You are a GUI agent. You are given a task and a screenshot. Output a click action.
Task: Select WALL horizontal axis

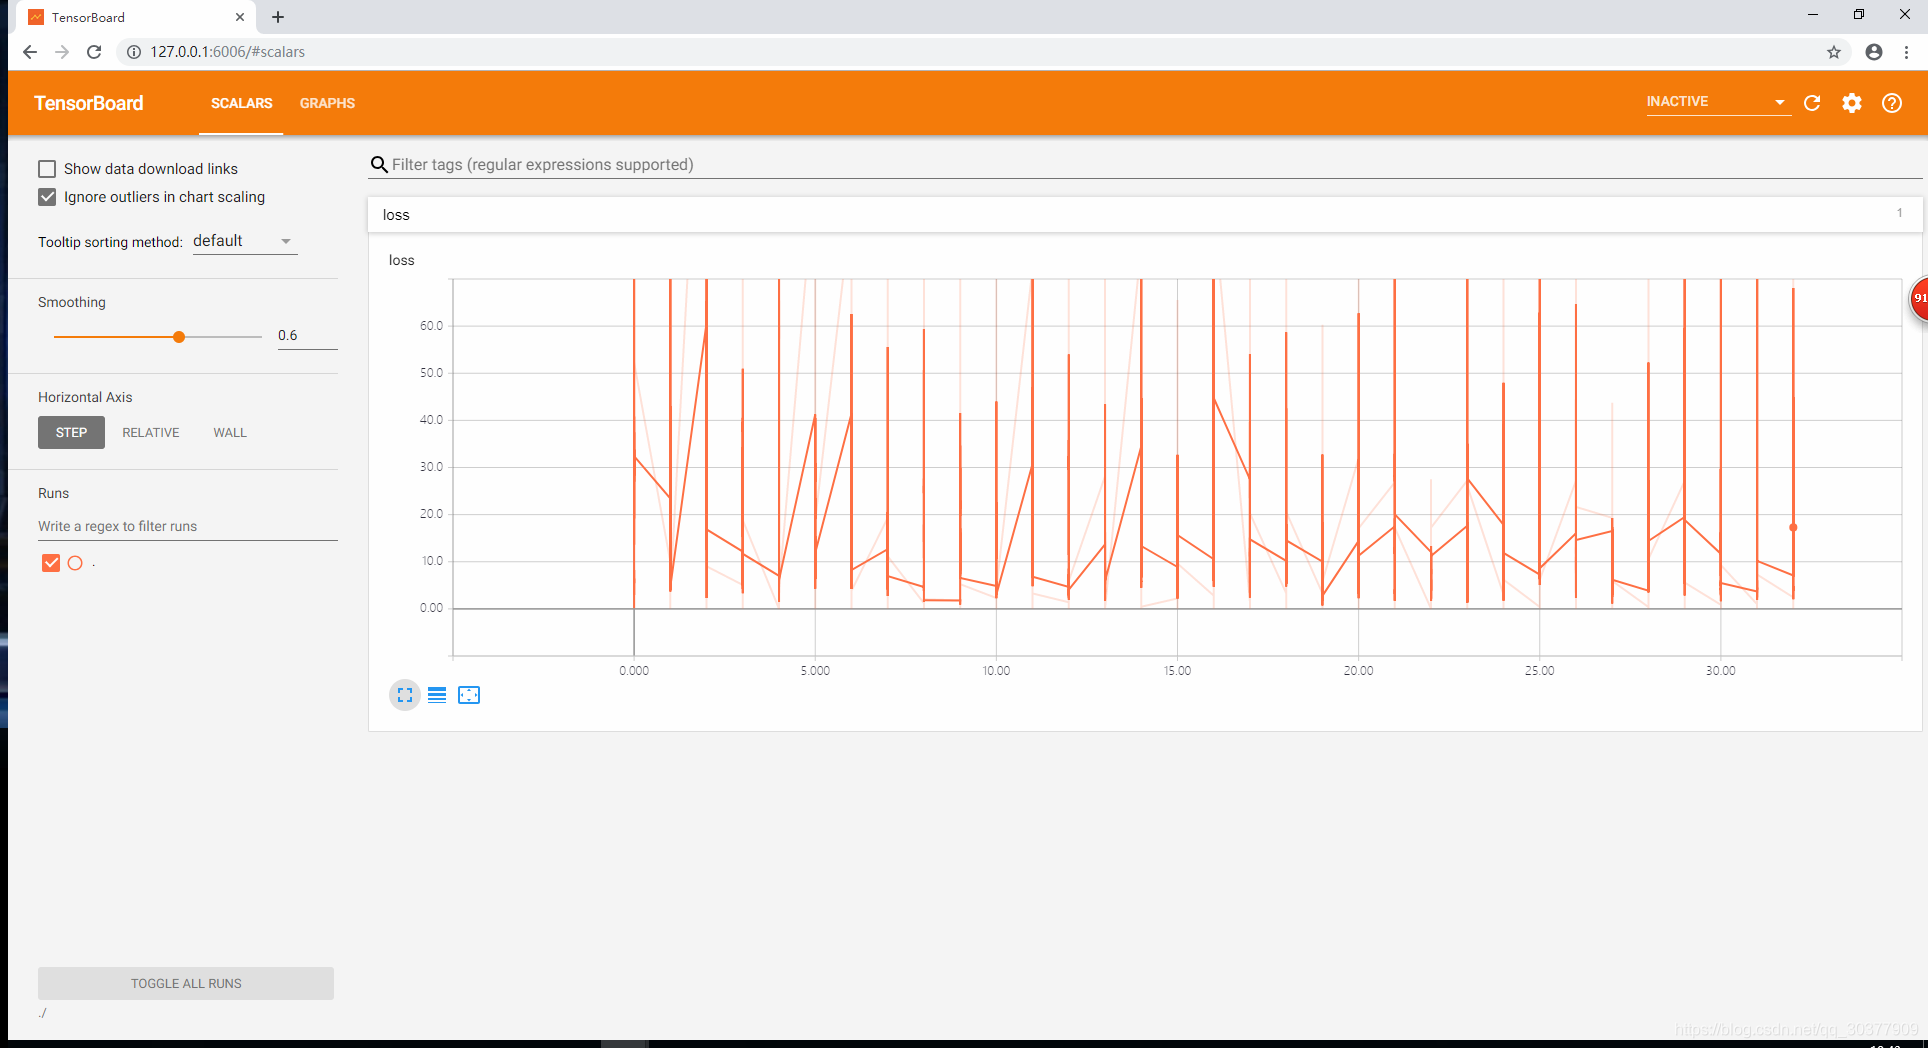coord(230,433)
